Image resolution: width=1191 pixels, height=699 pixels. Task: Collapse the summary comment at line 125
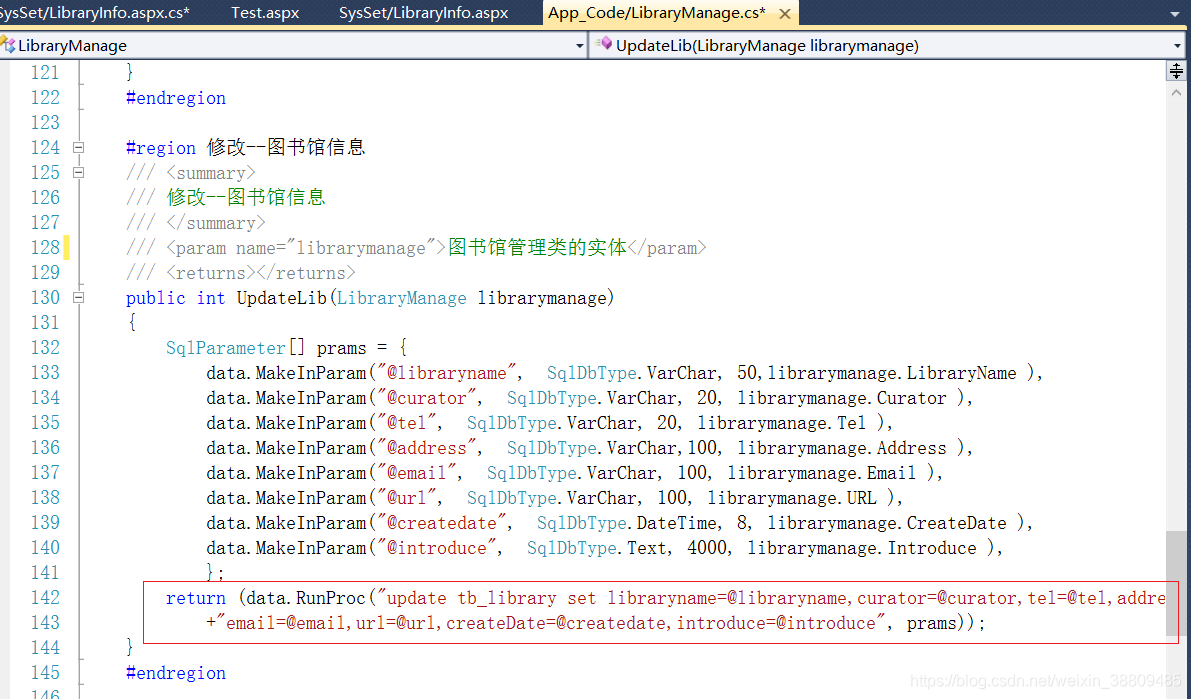point(78,172)
